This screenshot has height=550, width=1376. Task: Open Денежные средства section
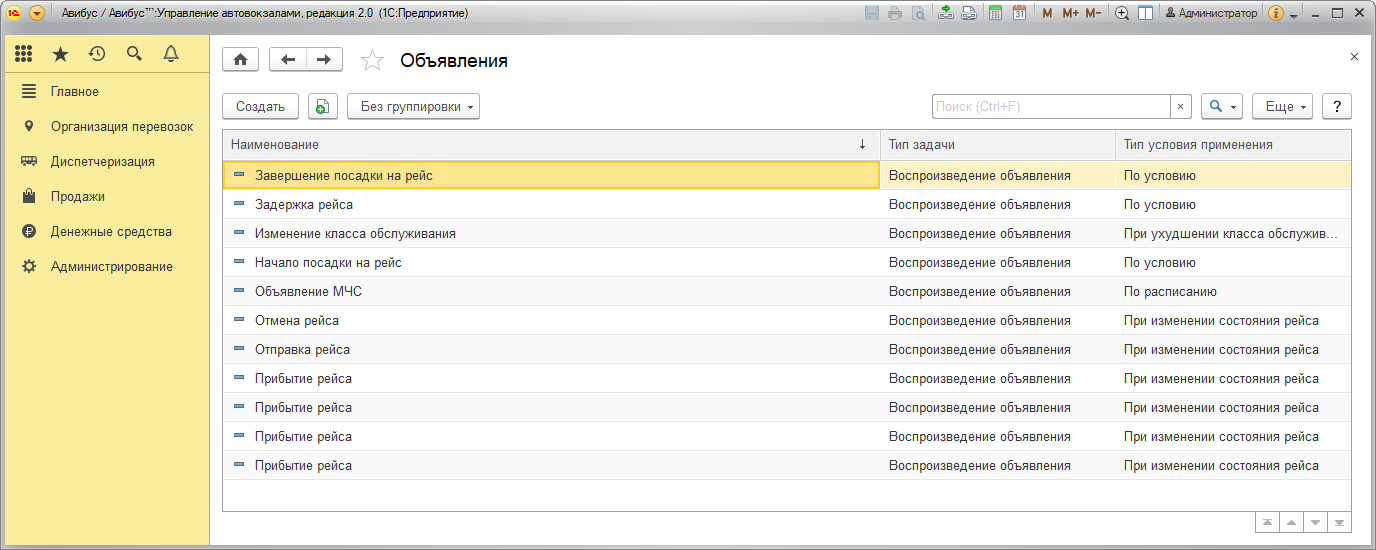[111, 231]
